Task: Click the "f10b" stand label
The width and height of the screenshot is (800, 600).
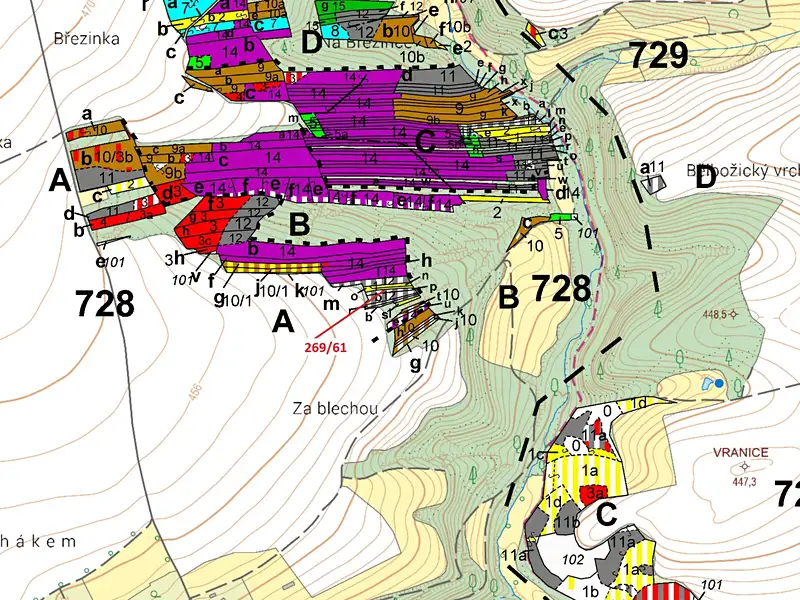Action: (x=454, y=27)
